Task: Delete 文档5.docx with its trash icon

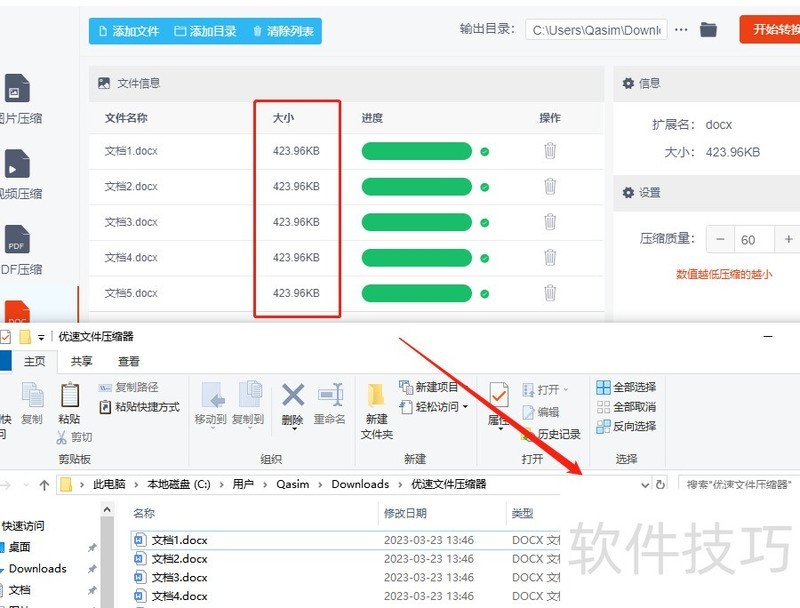Action: 550,293
